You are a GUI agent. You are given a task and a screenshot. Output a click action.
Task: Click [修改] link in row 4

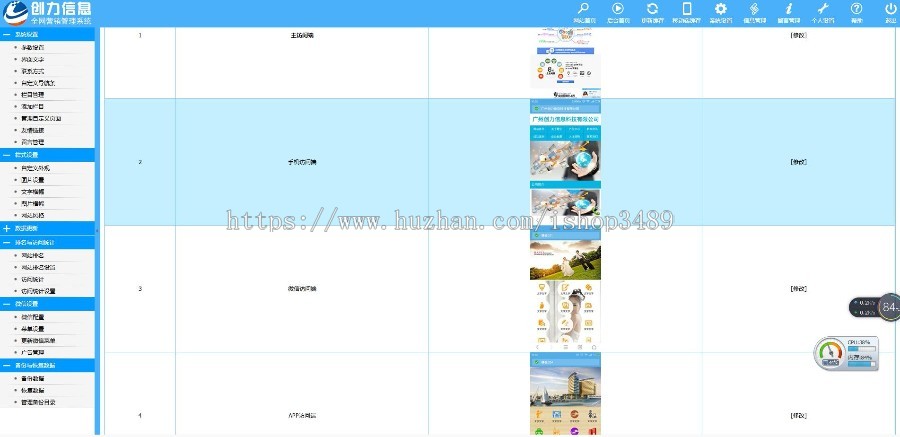(x=798, y=415)
